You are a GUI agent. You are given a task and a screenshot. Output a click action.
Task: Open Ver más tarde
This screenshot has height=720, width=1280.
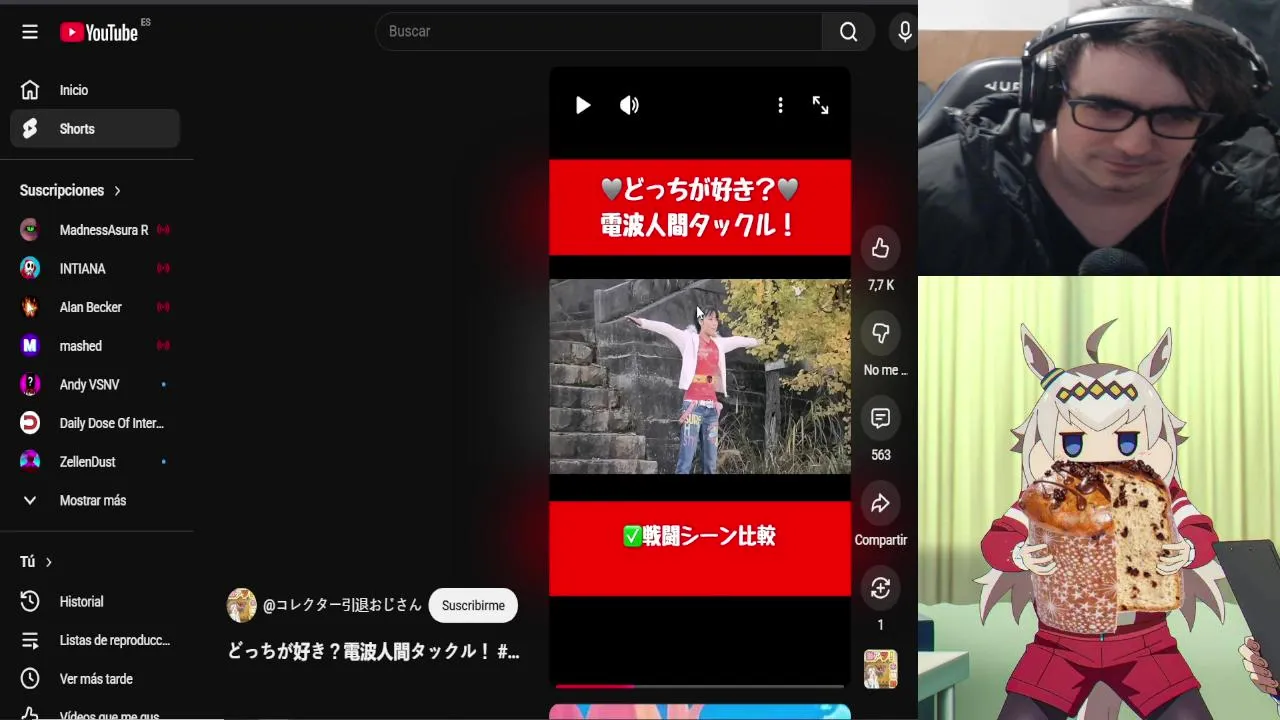pos(95,679)
